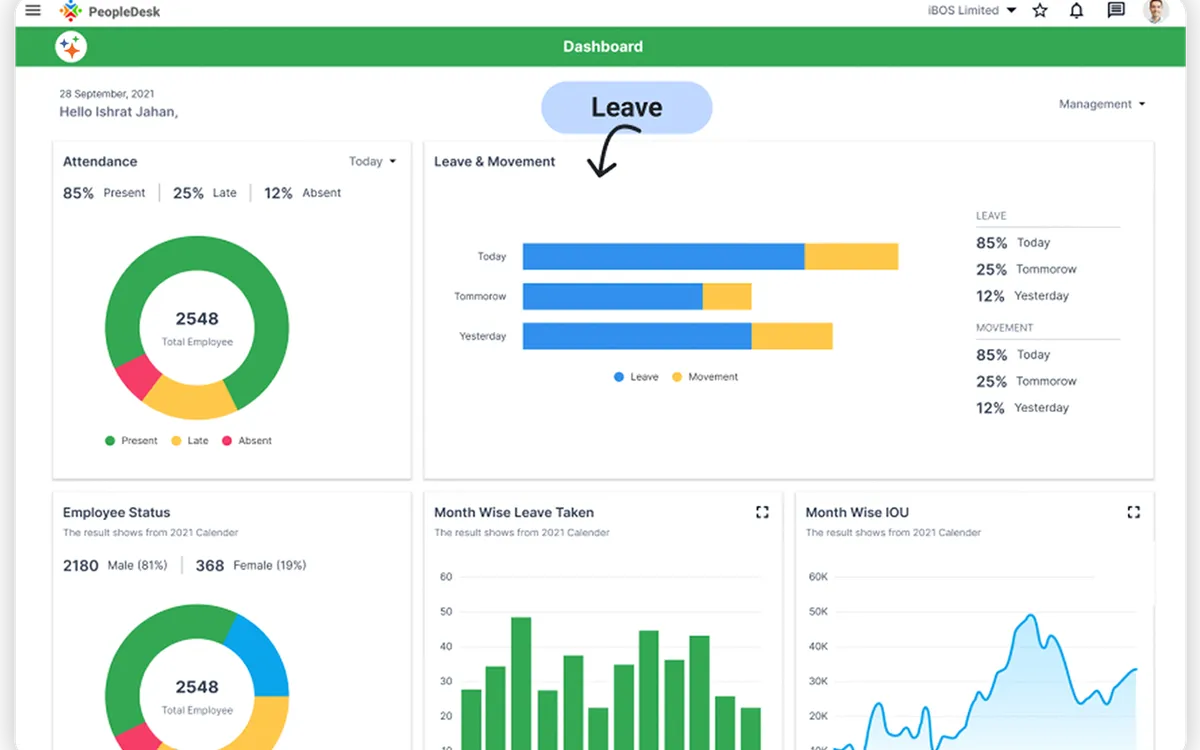Click the yellow Movement bar for Today
The width and height of the screenshot is (1200, 750).
(852, 257)
